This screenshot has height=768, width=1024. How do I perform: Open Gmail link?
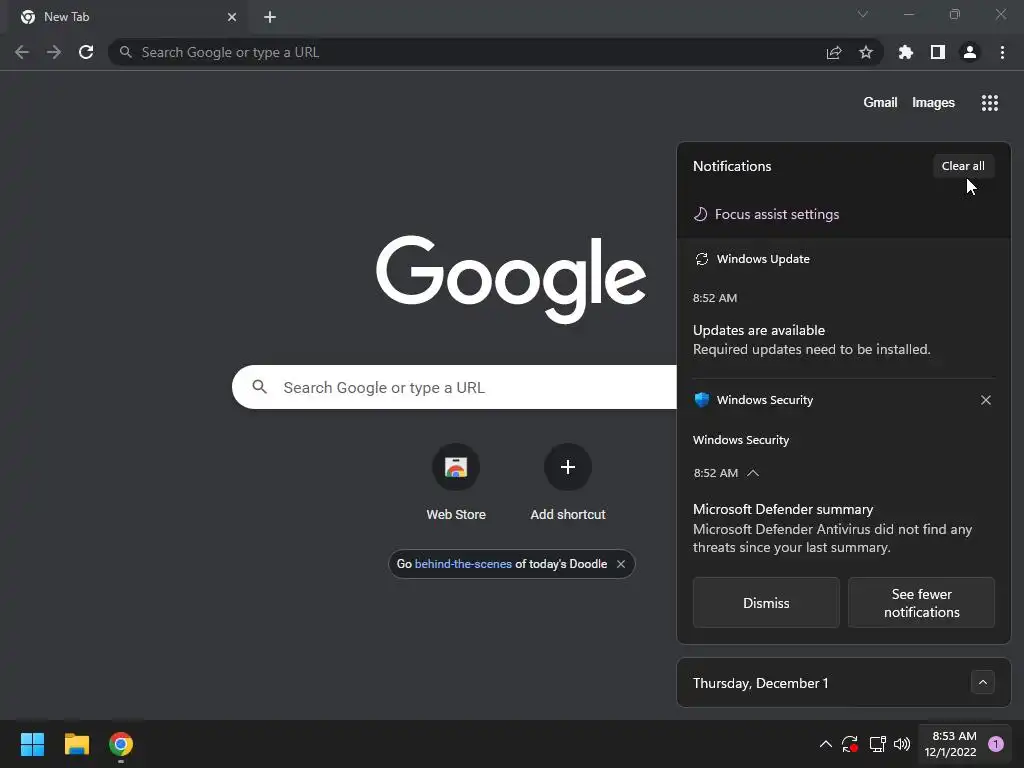[880, 103]
